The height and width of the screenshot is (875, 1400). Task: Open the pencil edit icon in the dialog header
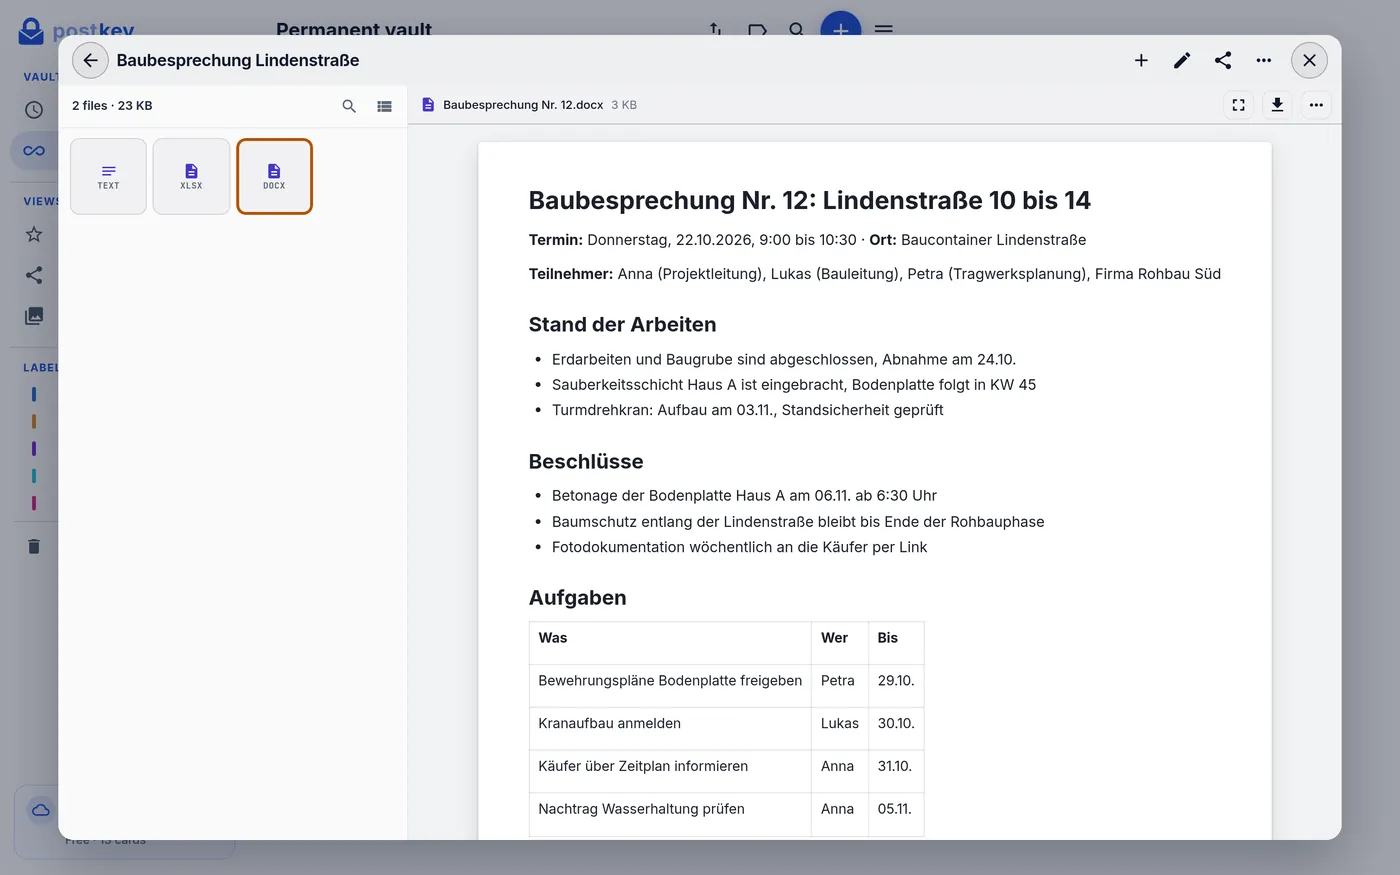point(1182,60)
